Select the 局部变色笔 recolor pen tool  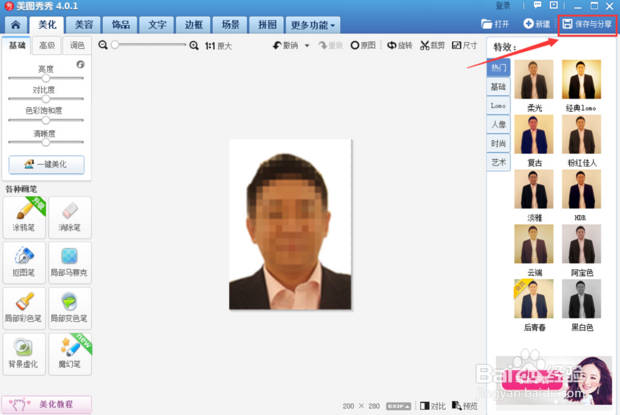coord(70,308)
